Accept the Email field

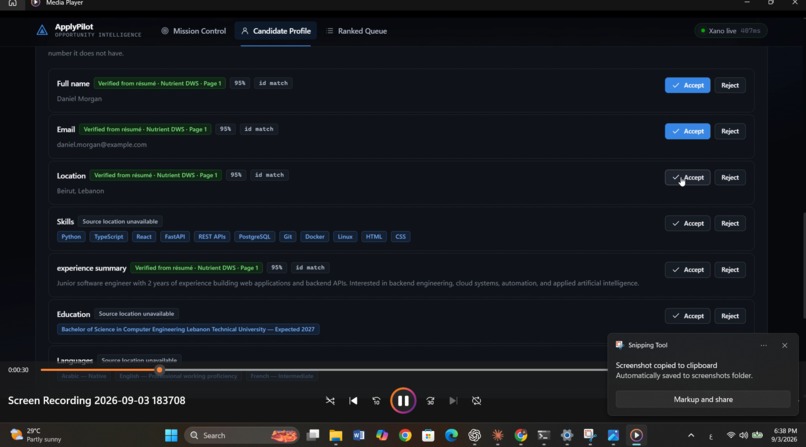coord(687,132)
